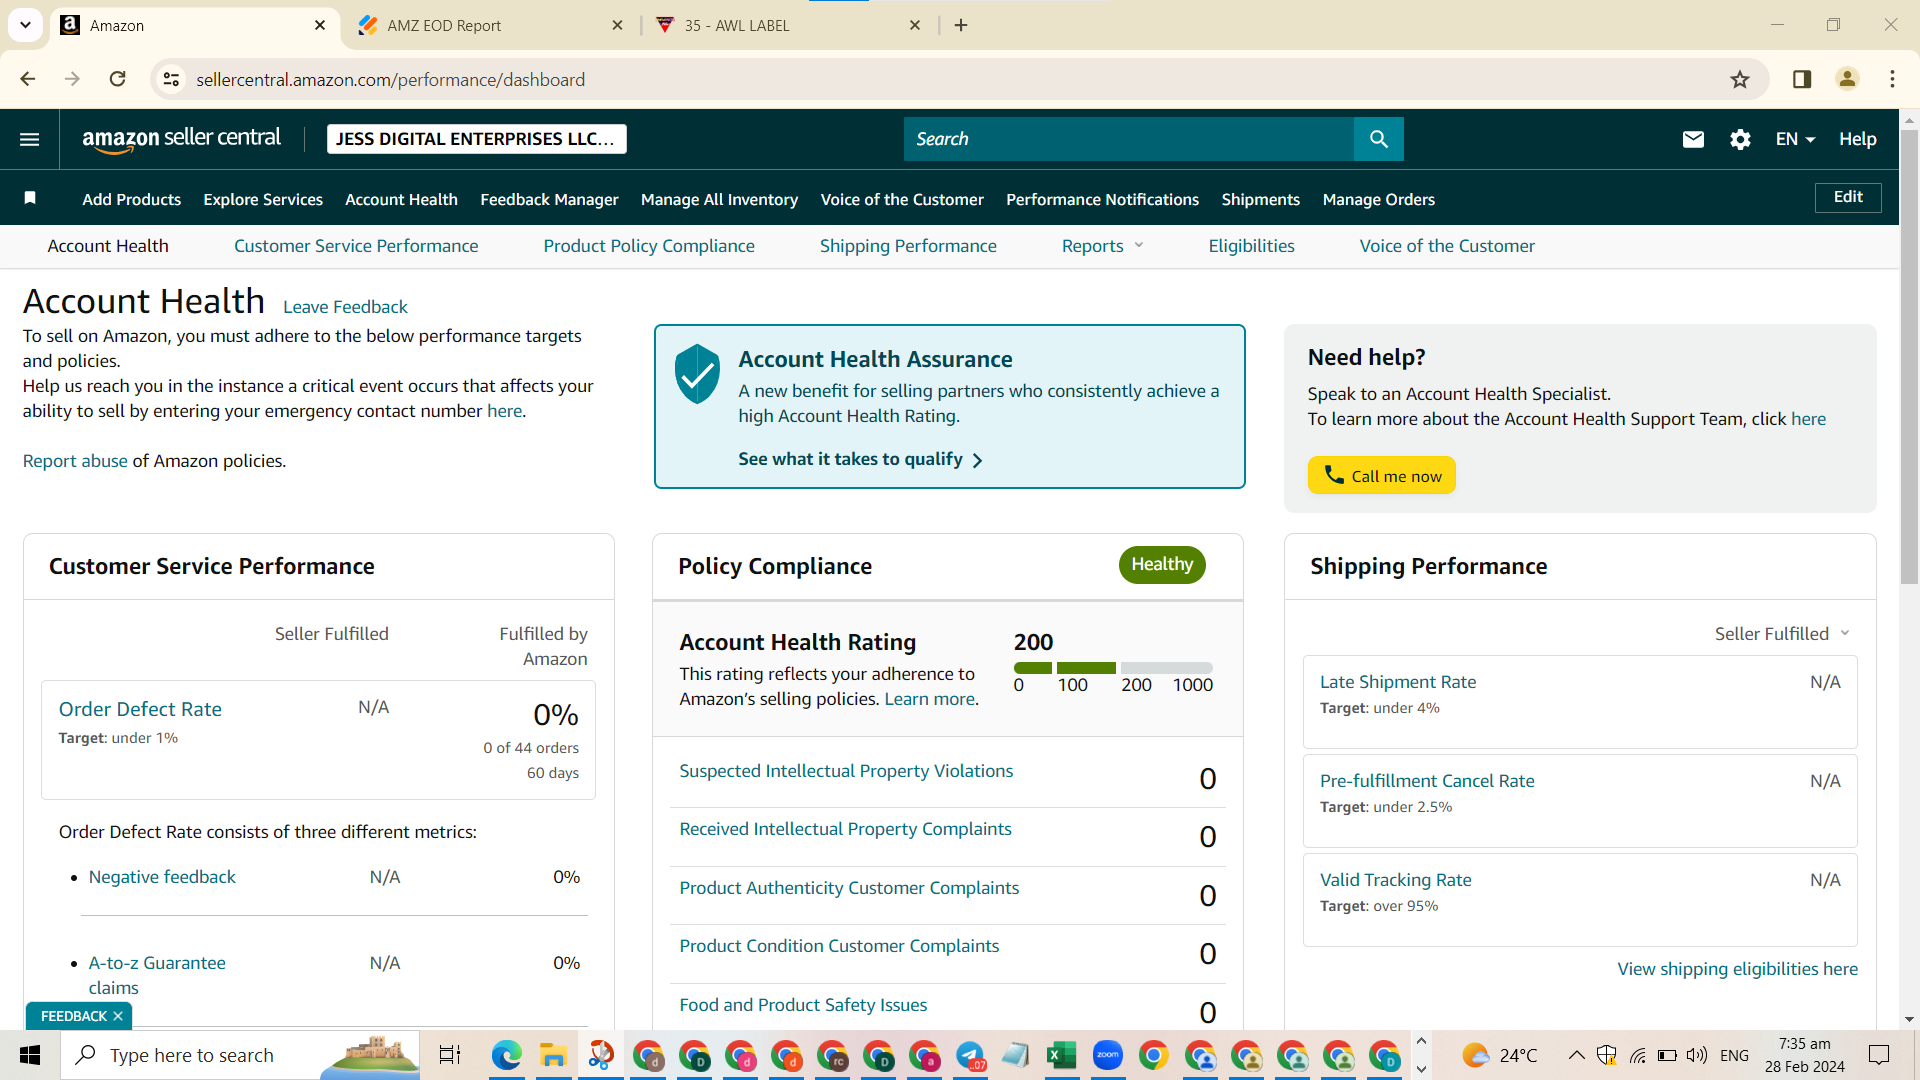Open Shipping Performance tab

[x=908, y=246]
